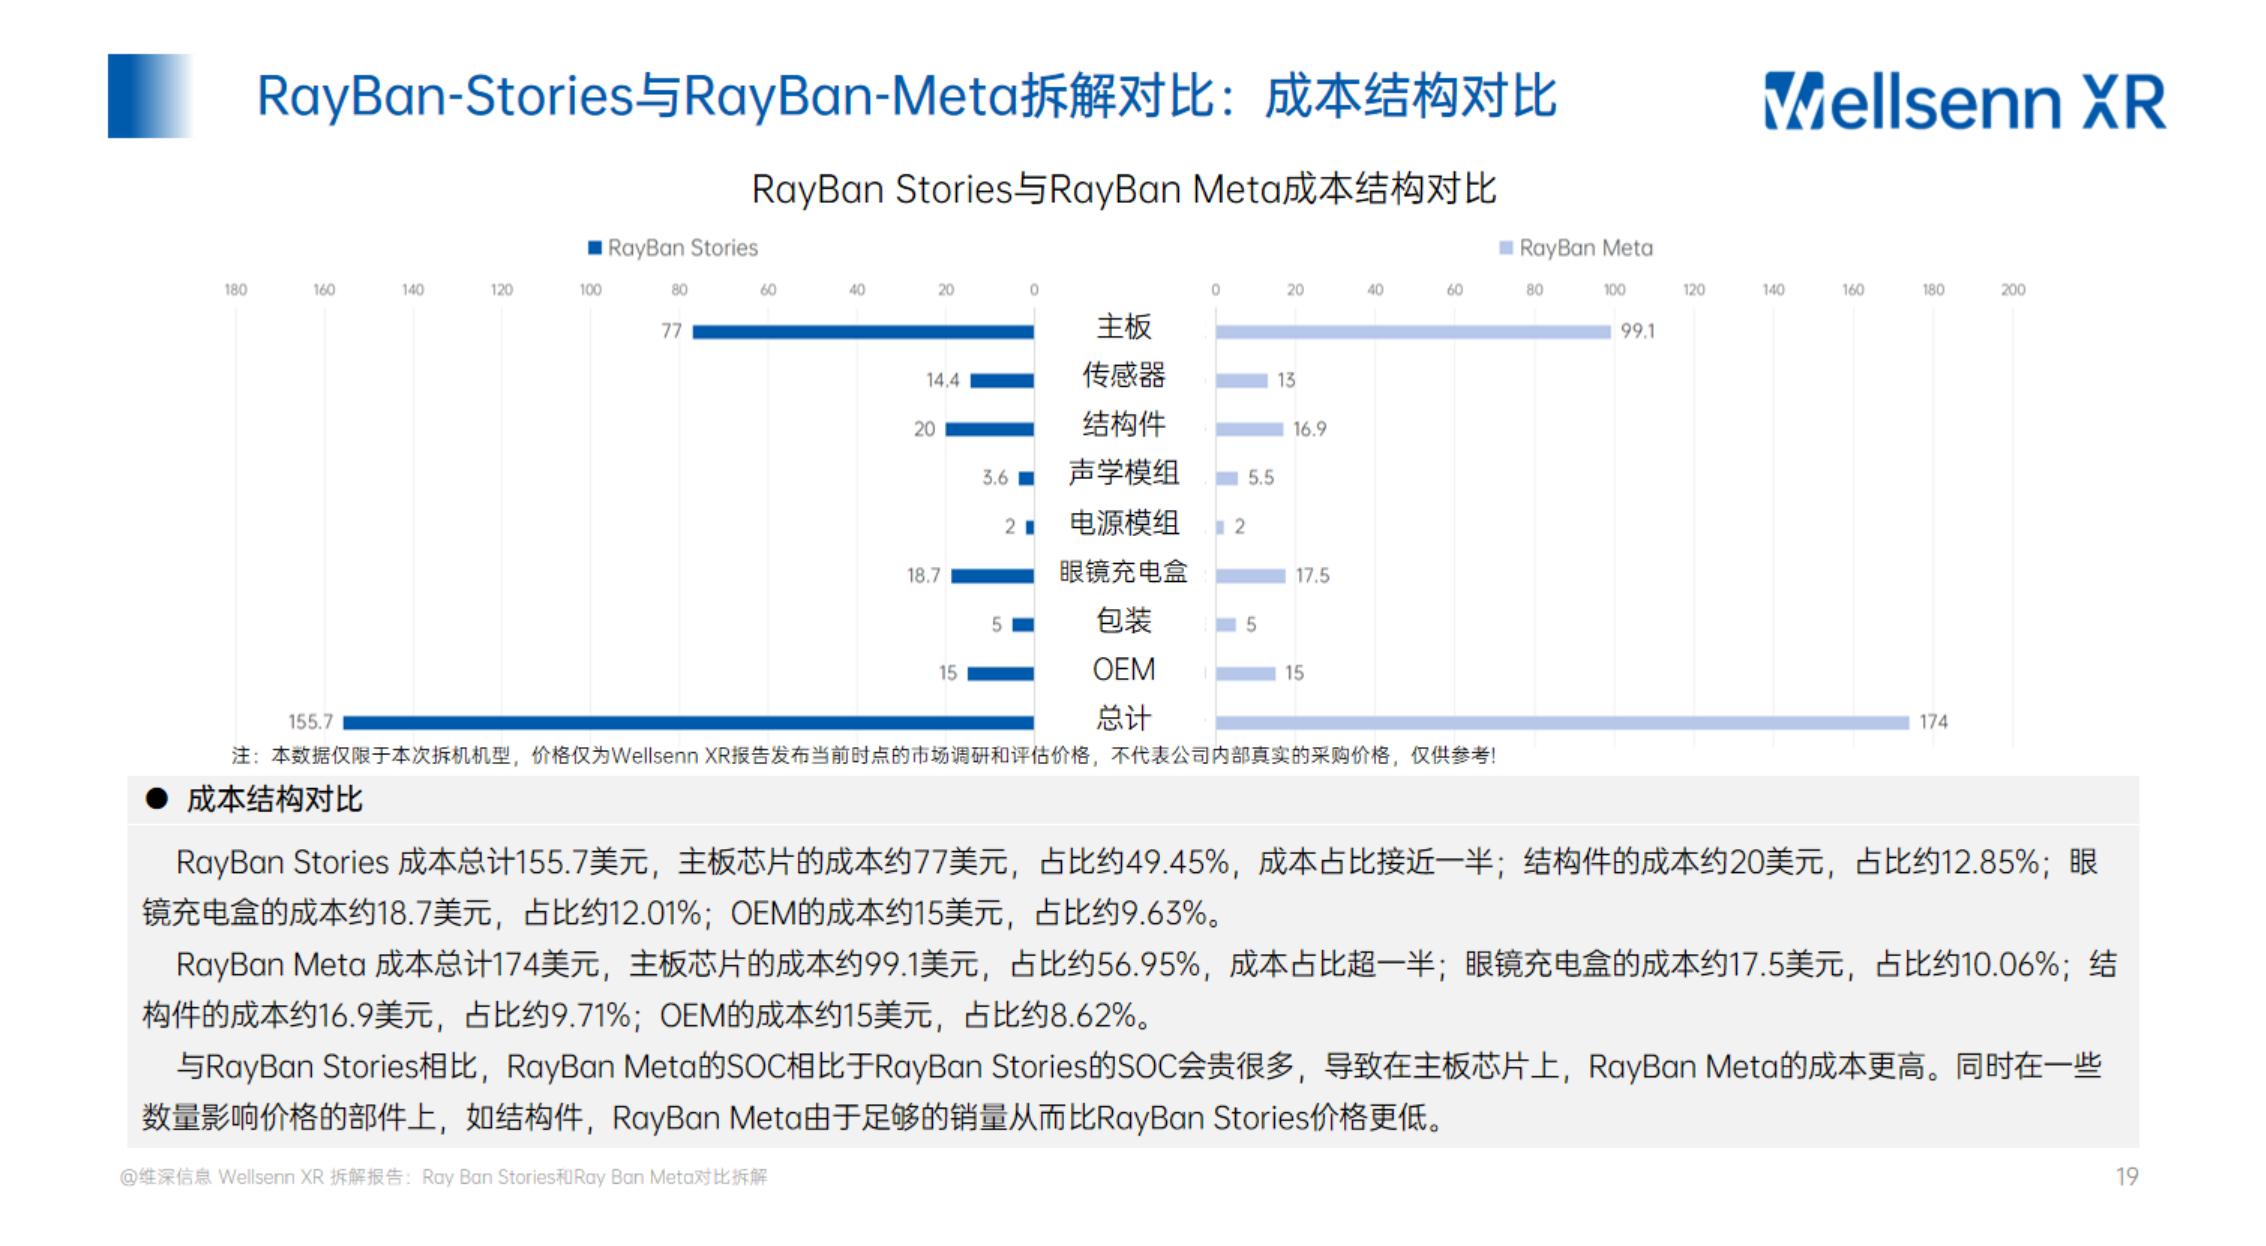Screen dimensions: 2266x1246
Task: Click the light blue RayBan Meta legend swatch
Action: (1506, 247)
